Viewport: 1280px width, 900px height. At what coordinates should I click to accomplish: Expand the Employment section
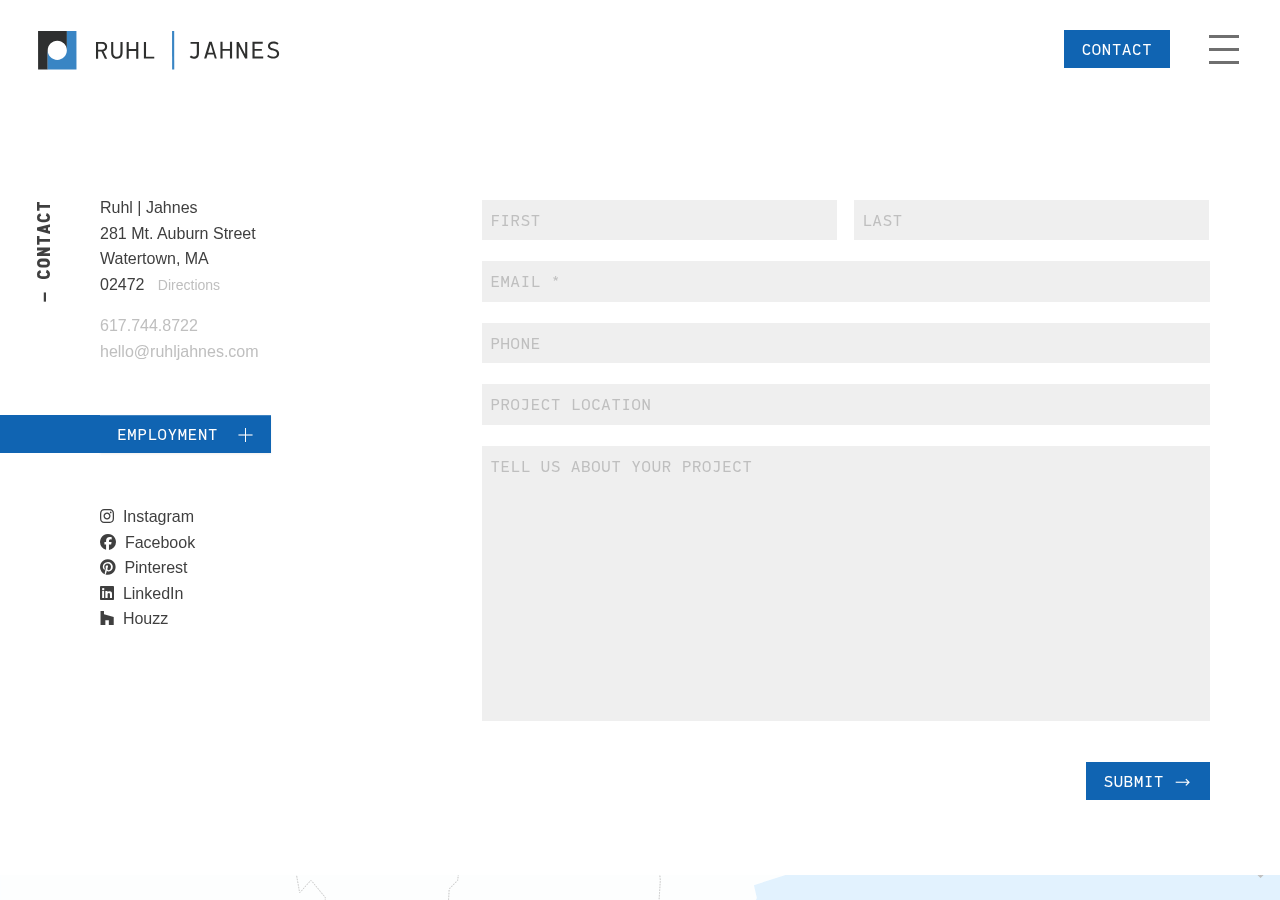(167, 434)
